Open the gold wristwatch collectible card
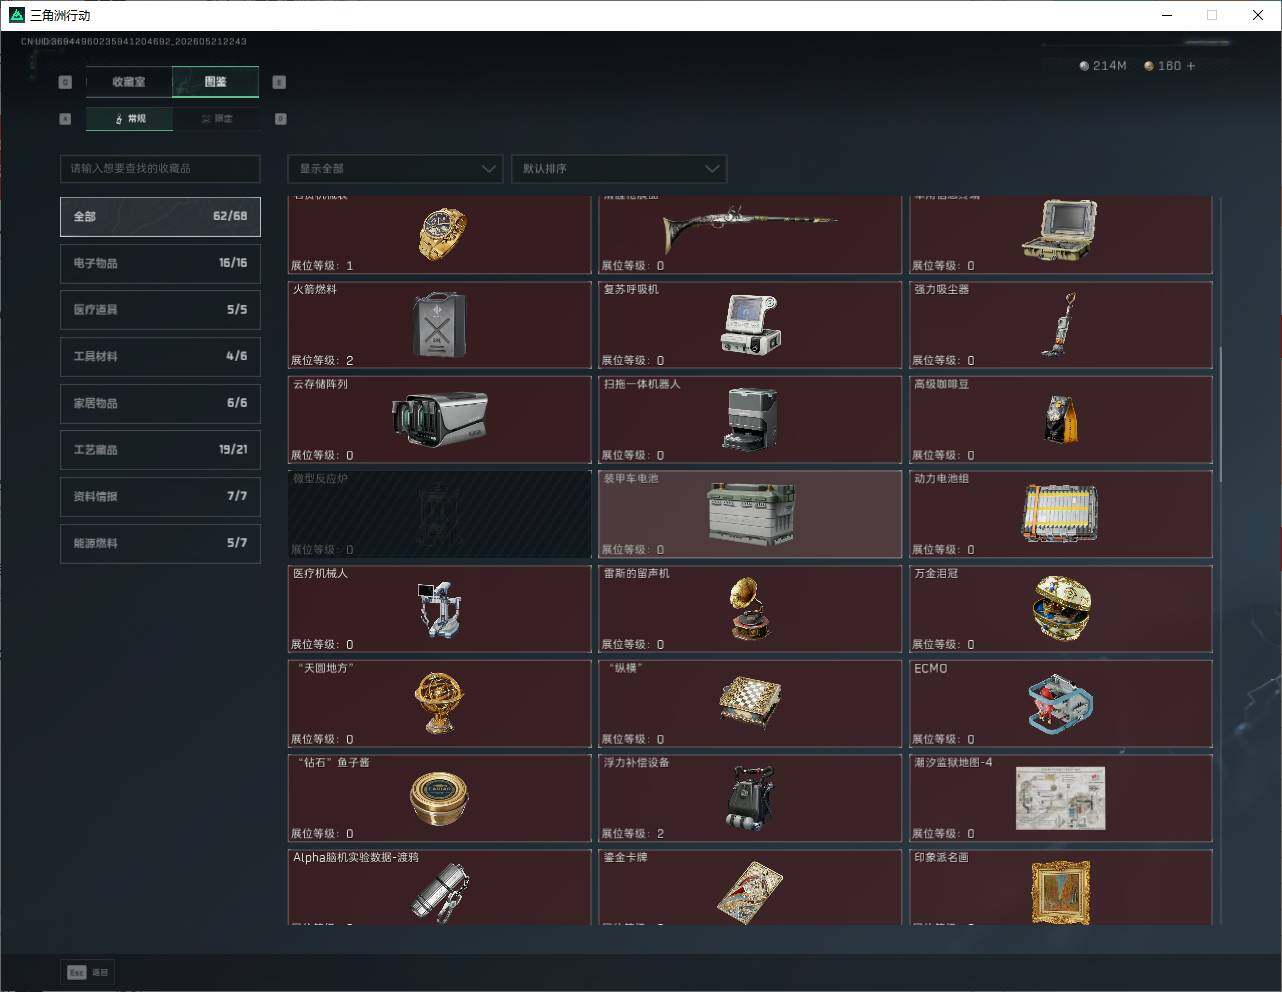1282x992 pixels. (440, 235)
